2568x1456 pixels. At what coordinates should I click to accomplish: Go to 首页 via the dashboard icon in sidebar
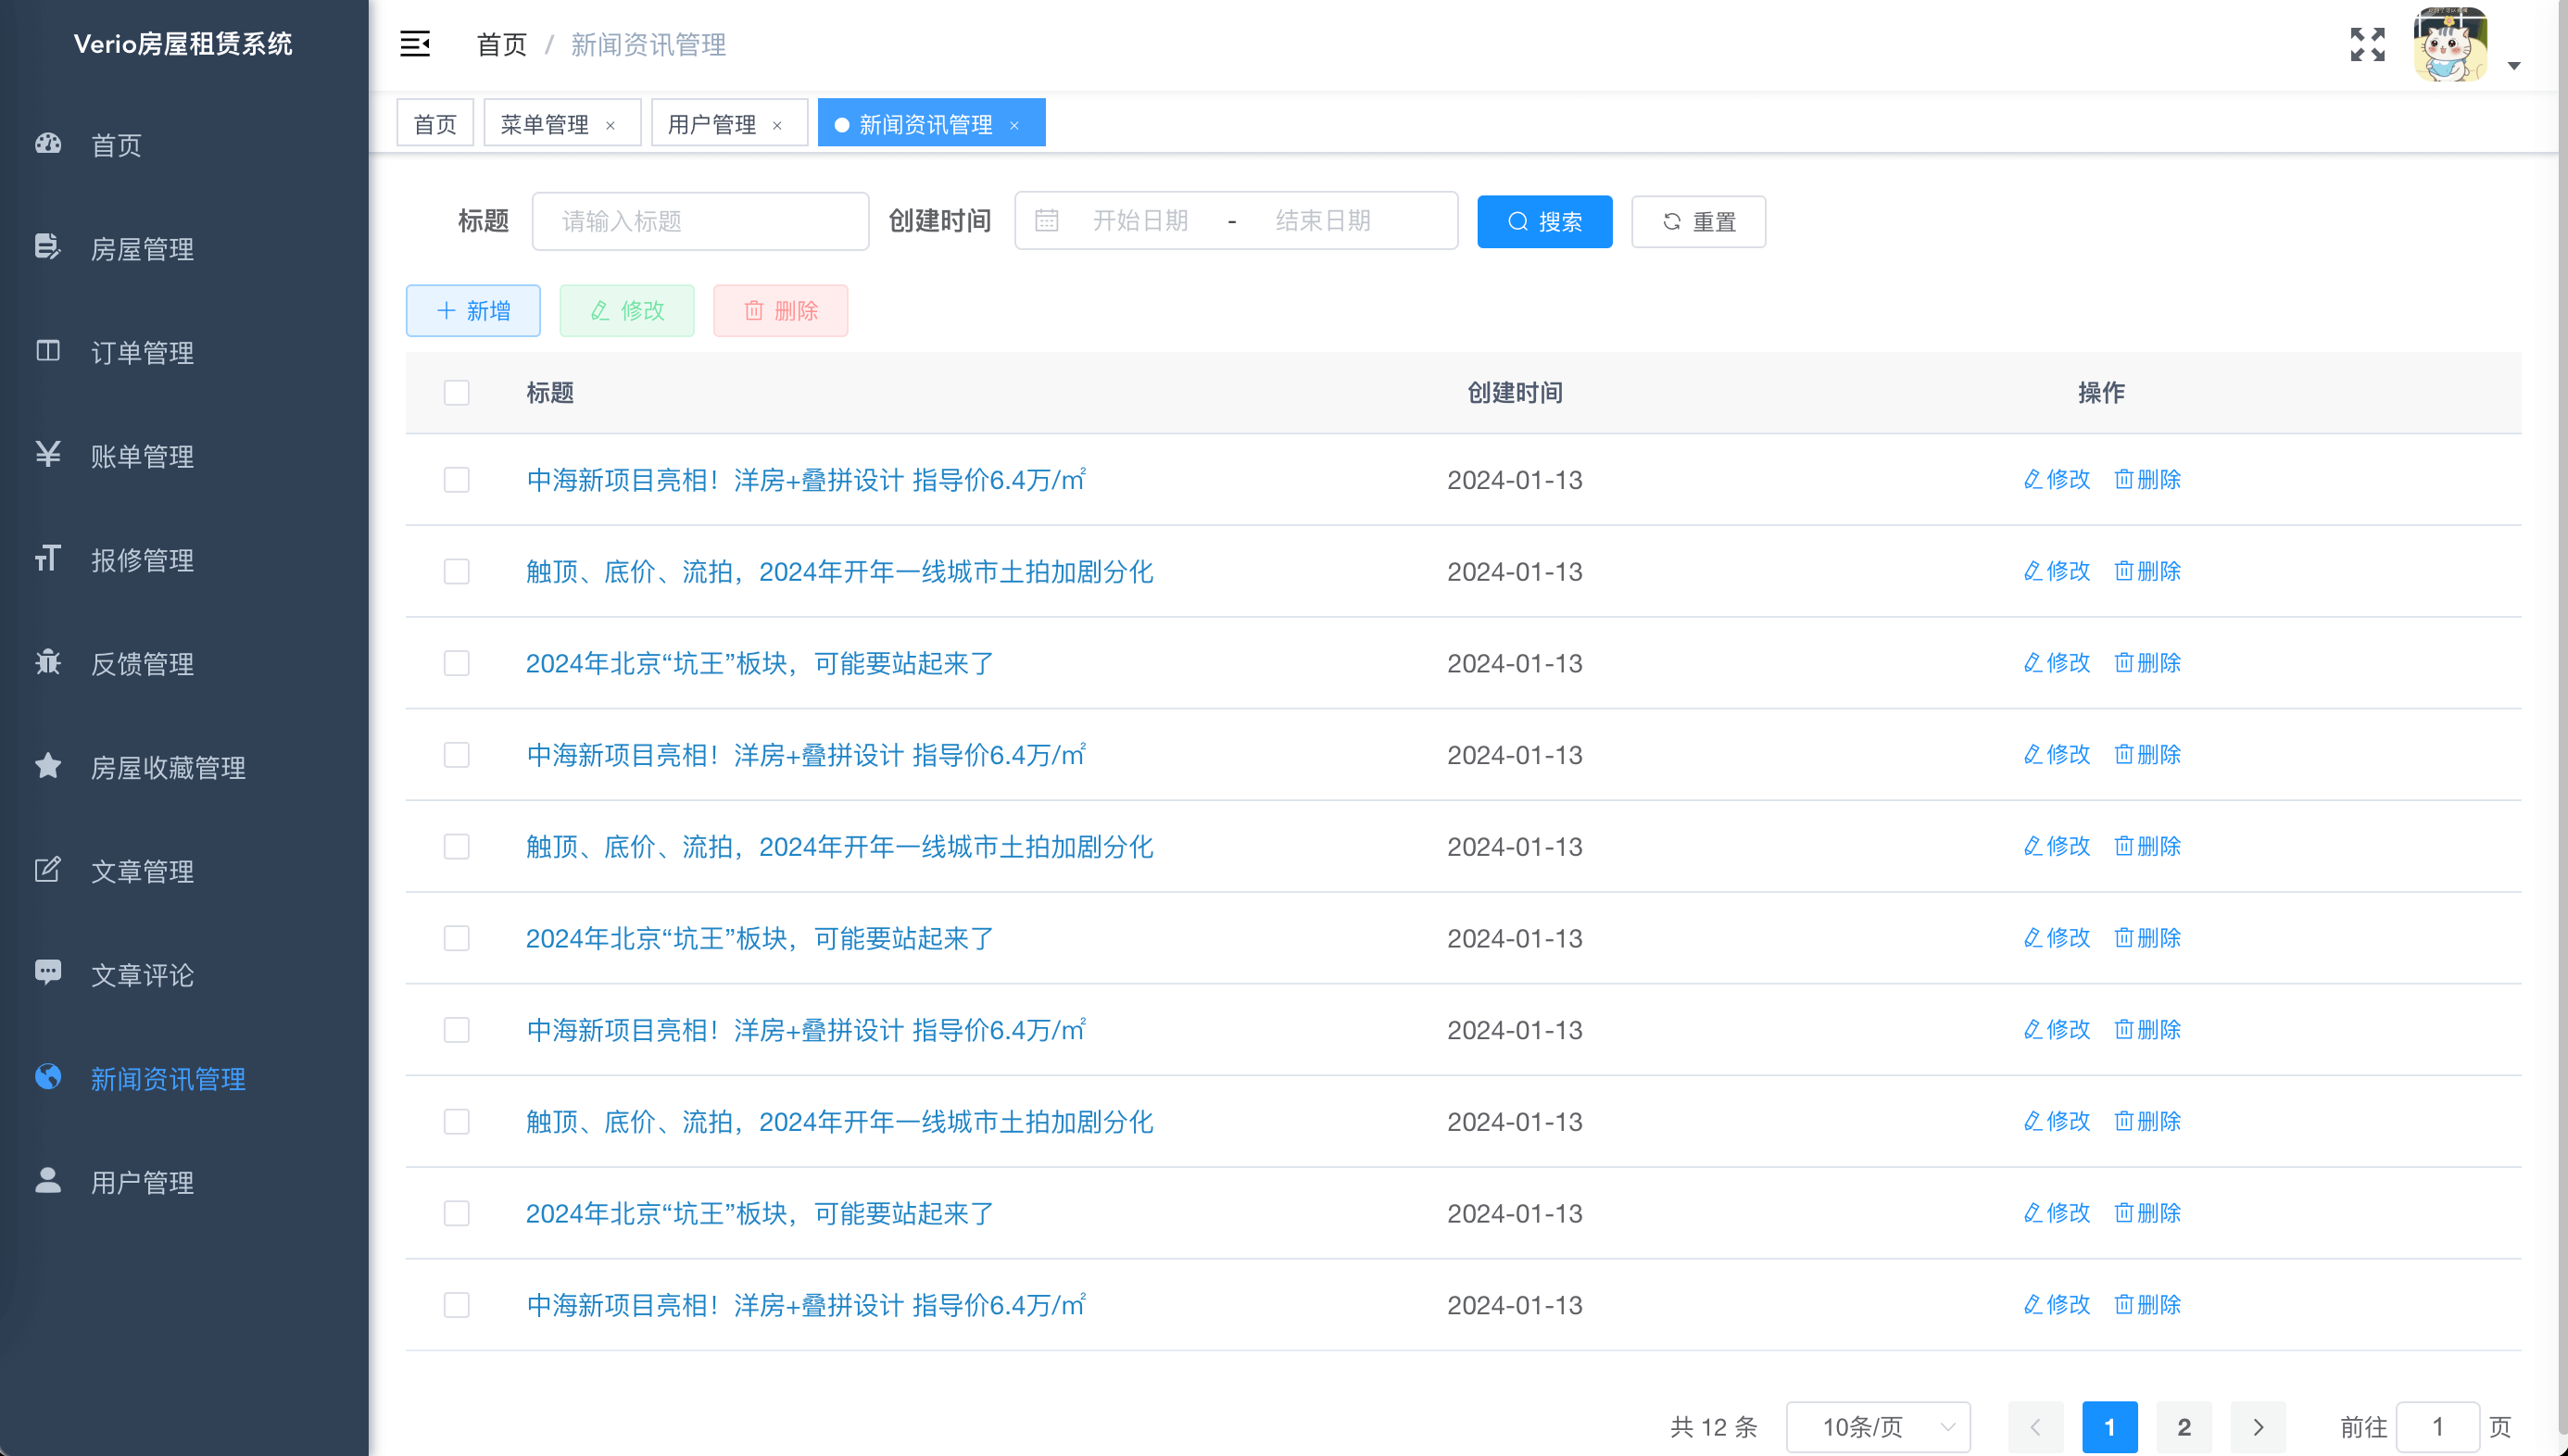[x=48, y=144]
